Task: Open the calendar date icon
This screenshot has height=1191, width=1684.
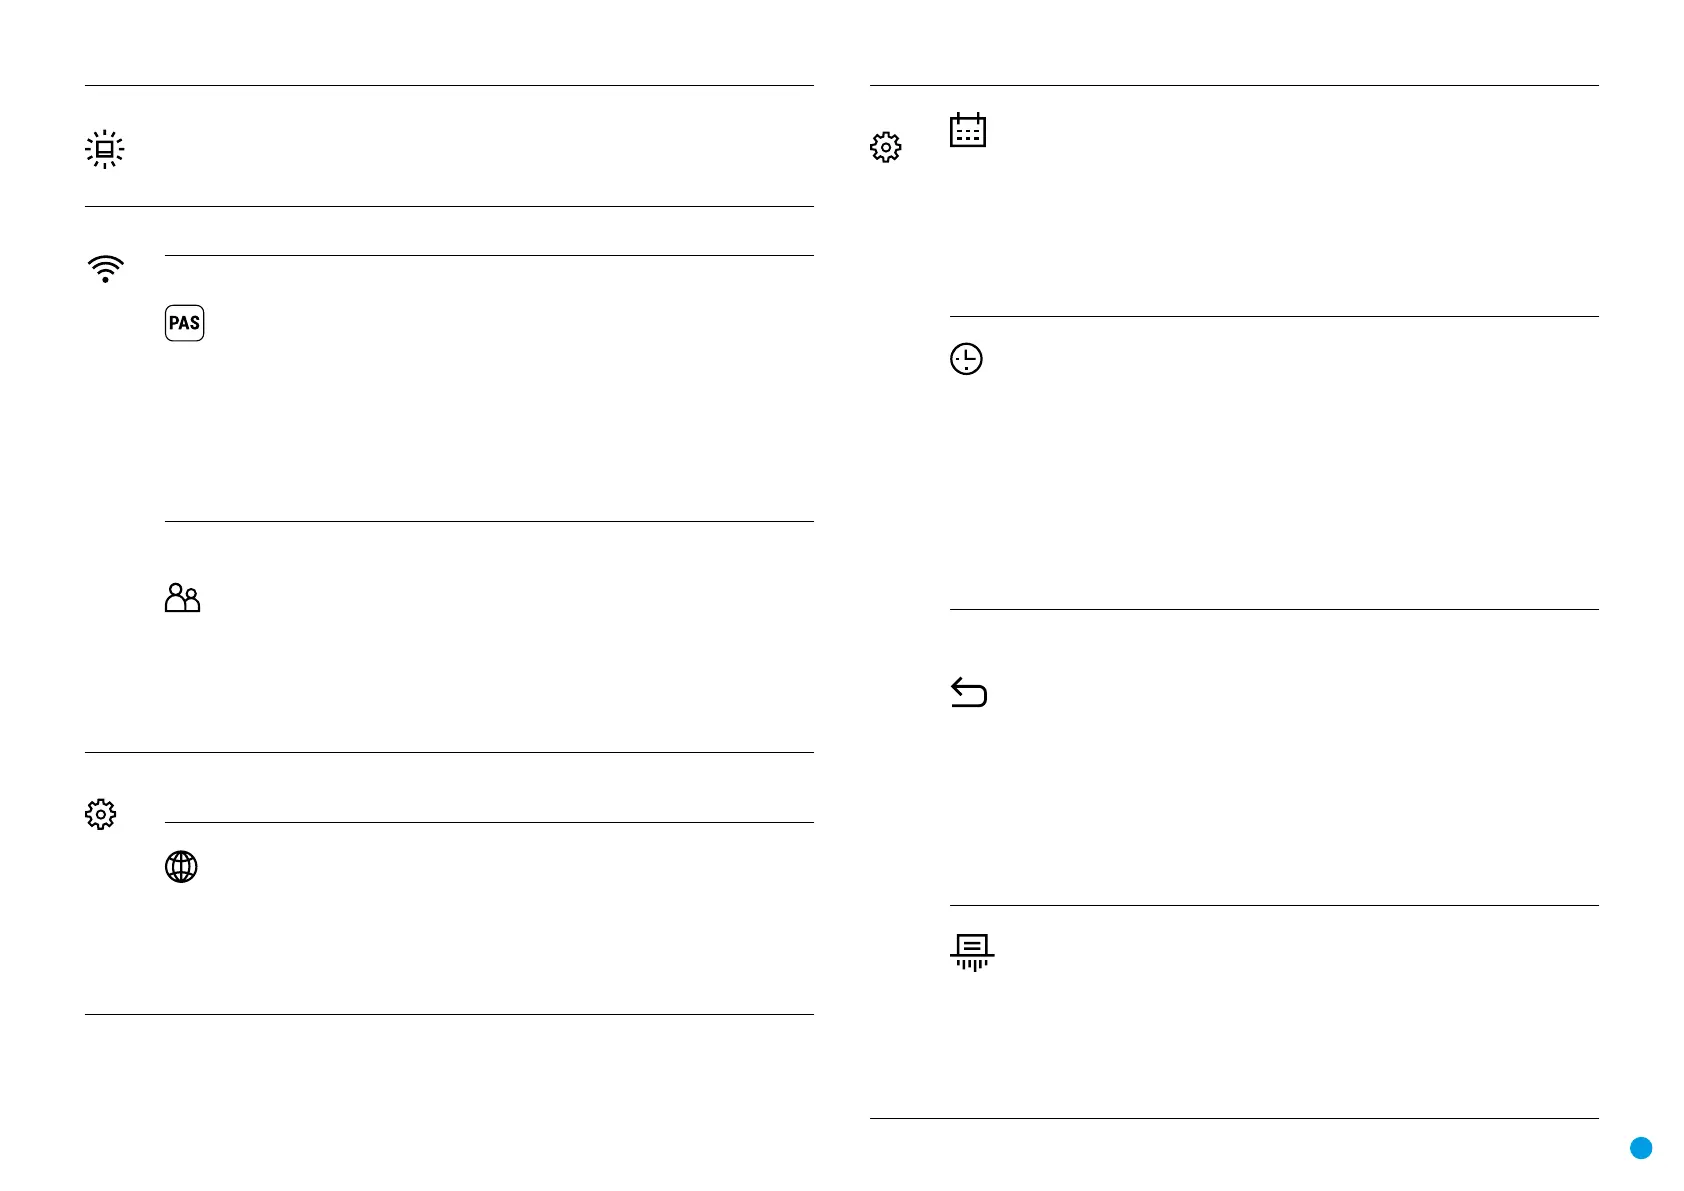Action: pos(967,130)
